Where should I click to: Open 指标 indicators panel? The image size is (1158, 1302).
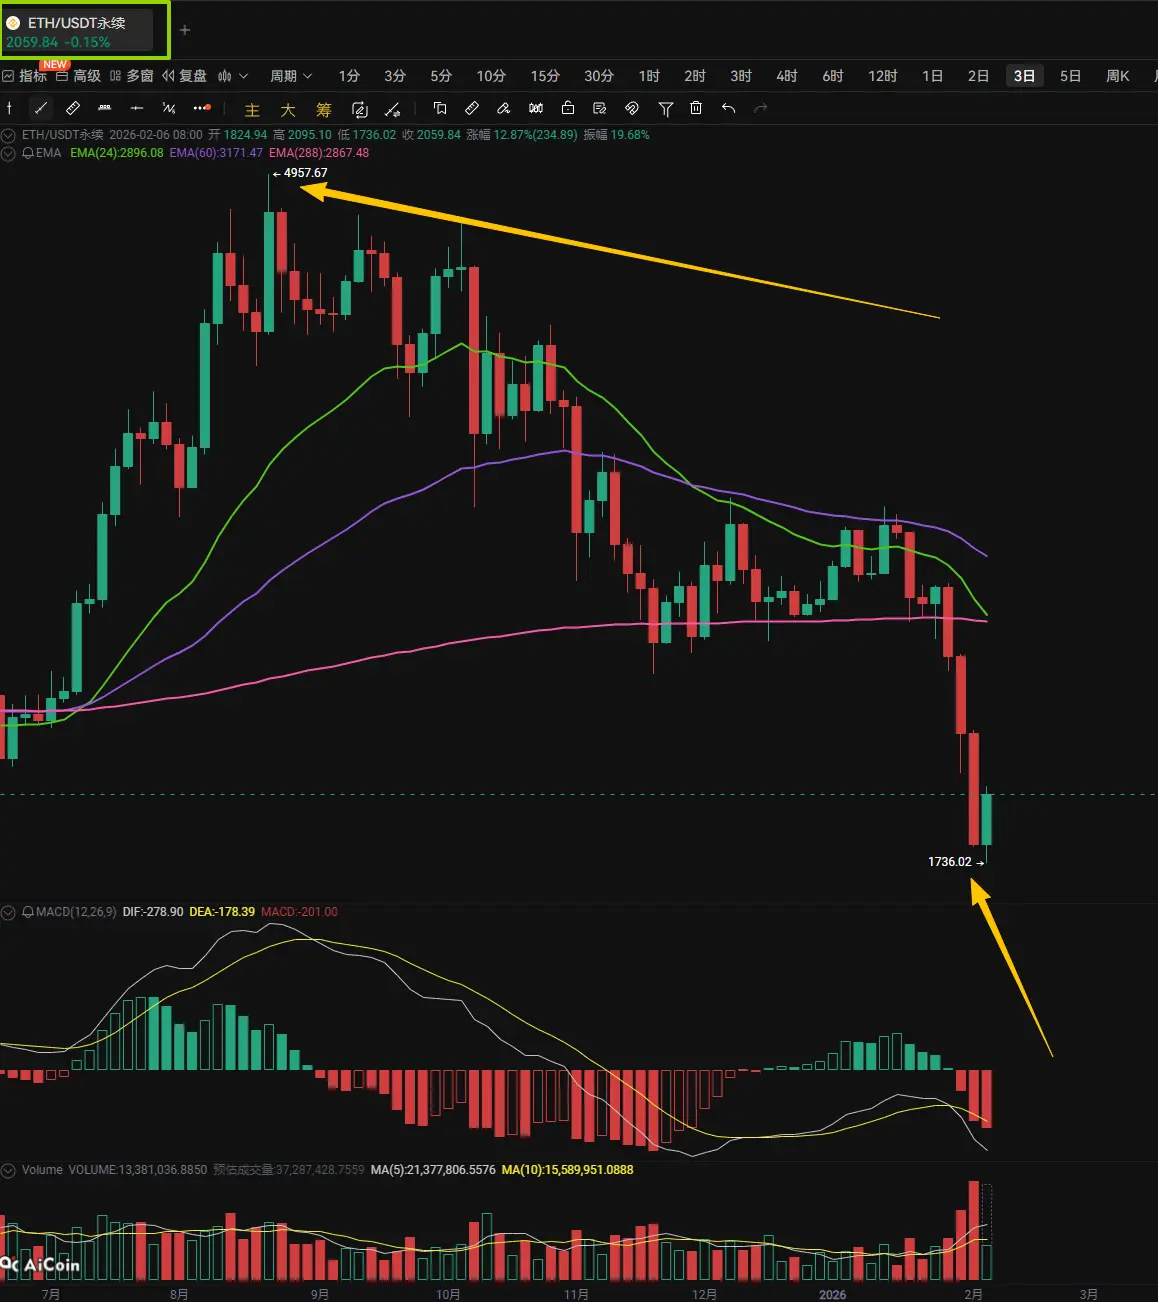[25, 76]
